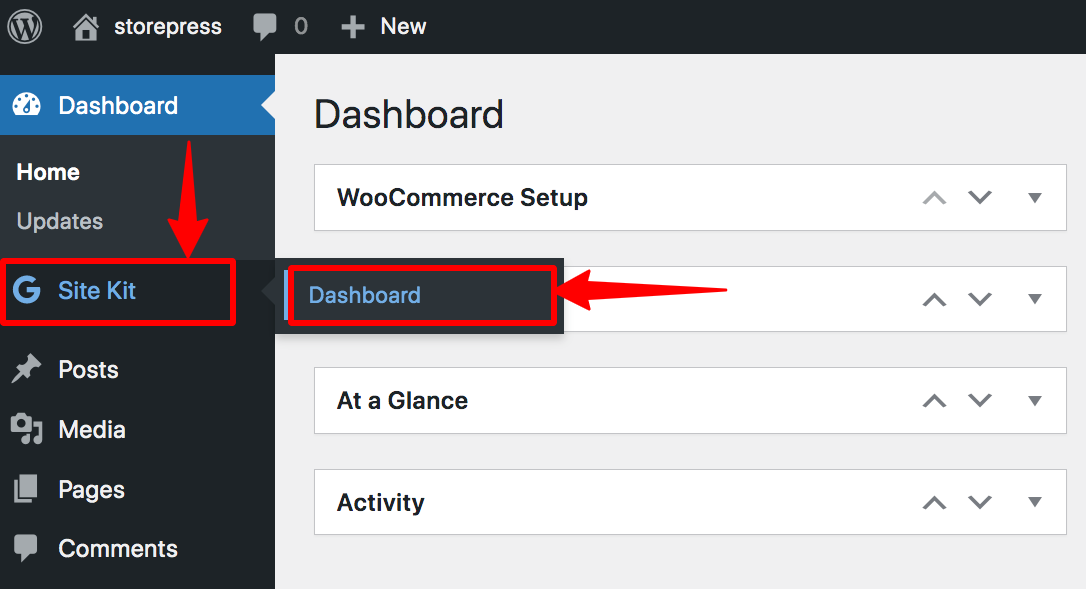Collapse the Activity widget

[1035, 502]
